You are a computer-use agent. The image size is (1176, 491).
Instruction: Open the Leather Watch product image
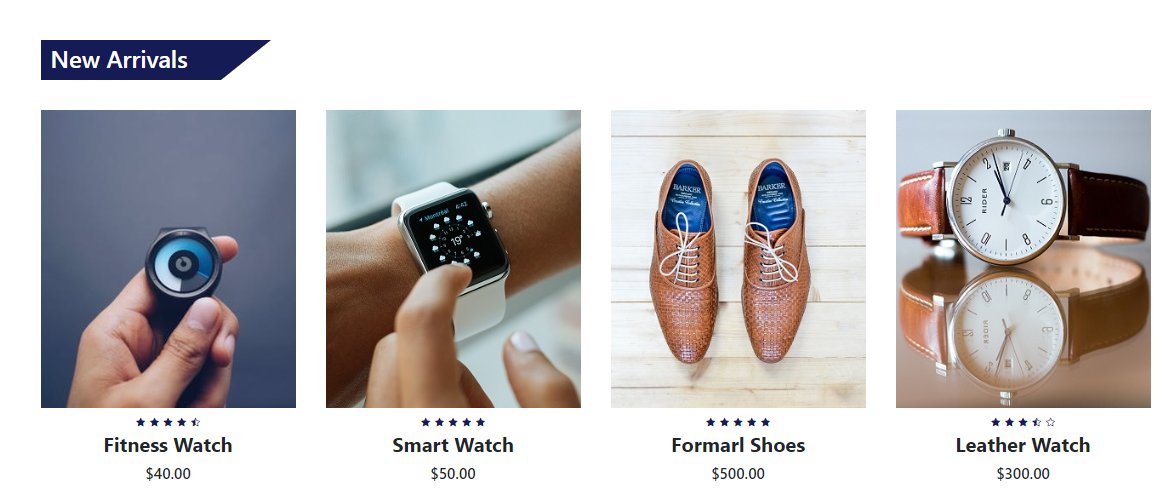point(1023,259)
